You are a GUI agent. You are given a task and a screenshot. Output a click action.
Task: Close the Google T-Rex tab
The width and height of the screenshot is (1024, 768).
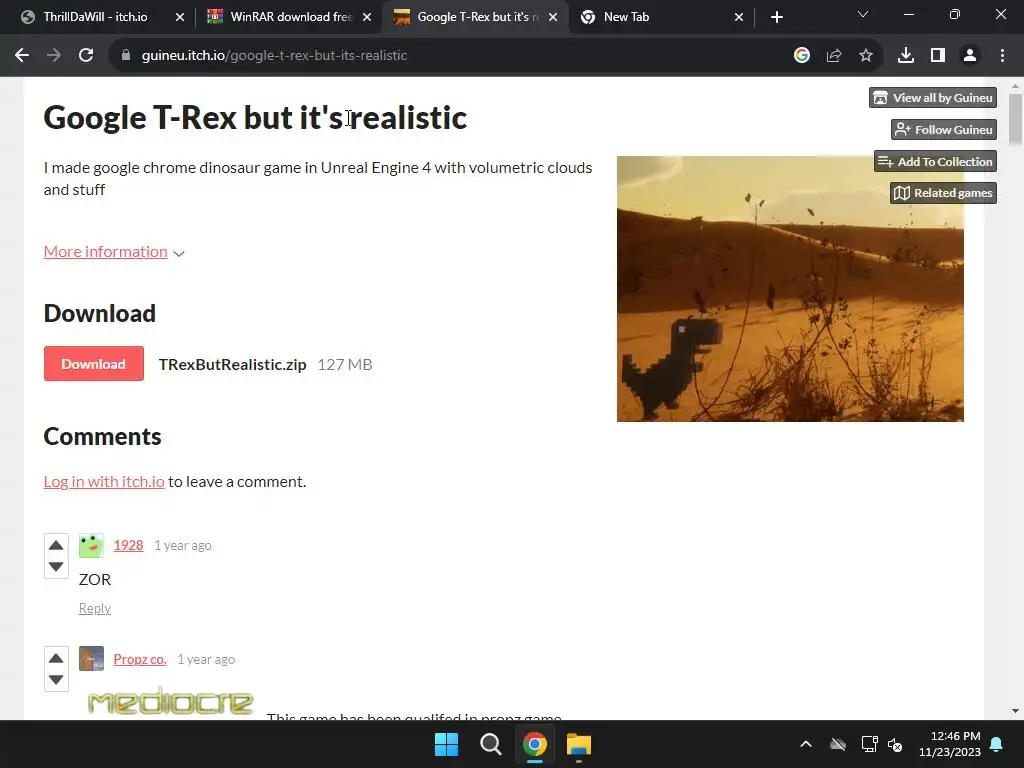click(x=553, y=17)
